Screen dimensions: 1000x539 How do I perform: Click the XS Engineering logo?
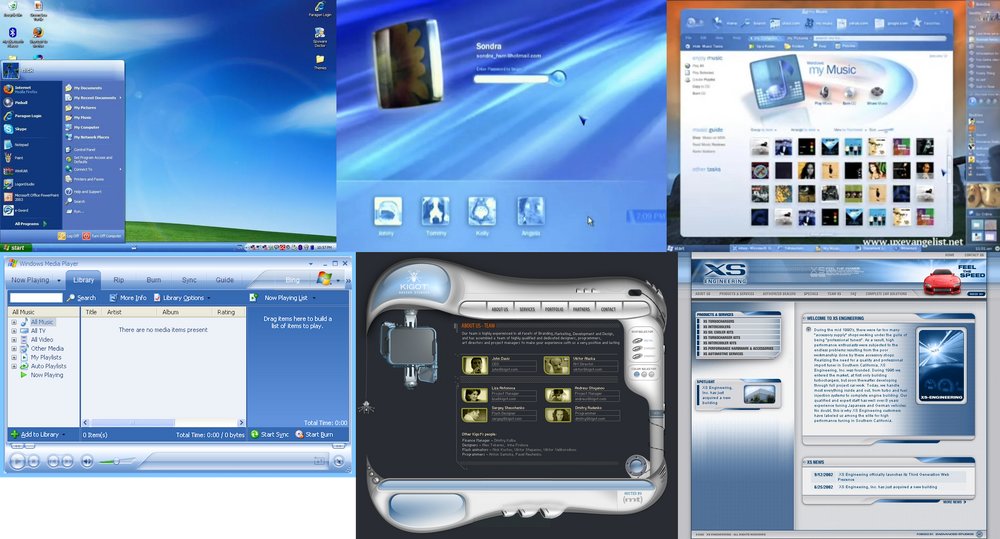725,272
